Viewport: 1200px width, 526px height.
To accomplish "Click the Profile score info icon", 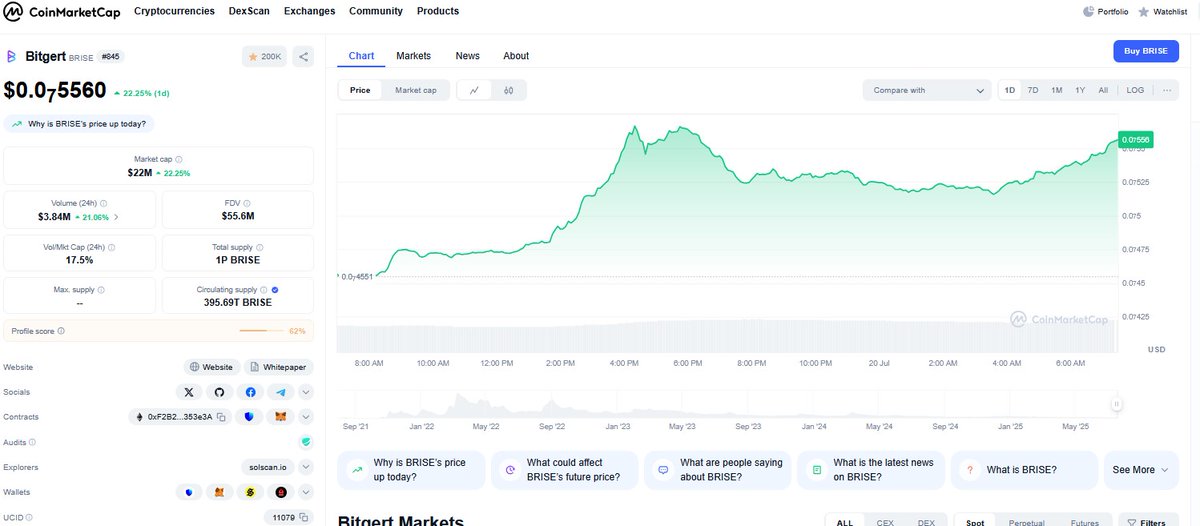I will [x=62, y=331].
